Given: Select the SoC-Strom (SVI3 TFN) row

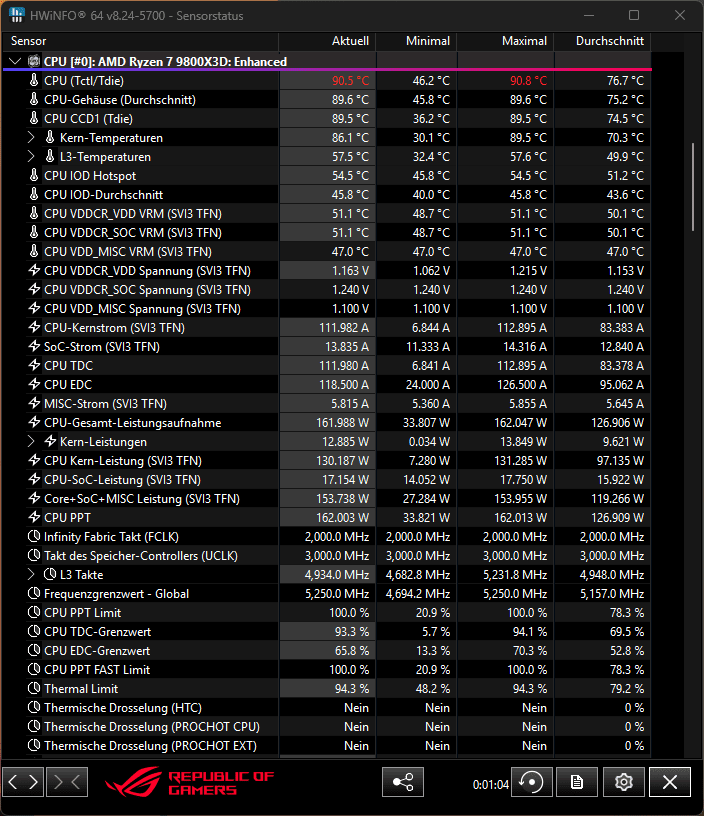Looking at the screenshot, I should click(327, 347).
